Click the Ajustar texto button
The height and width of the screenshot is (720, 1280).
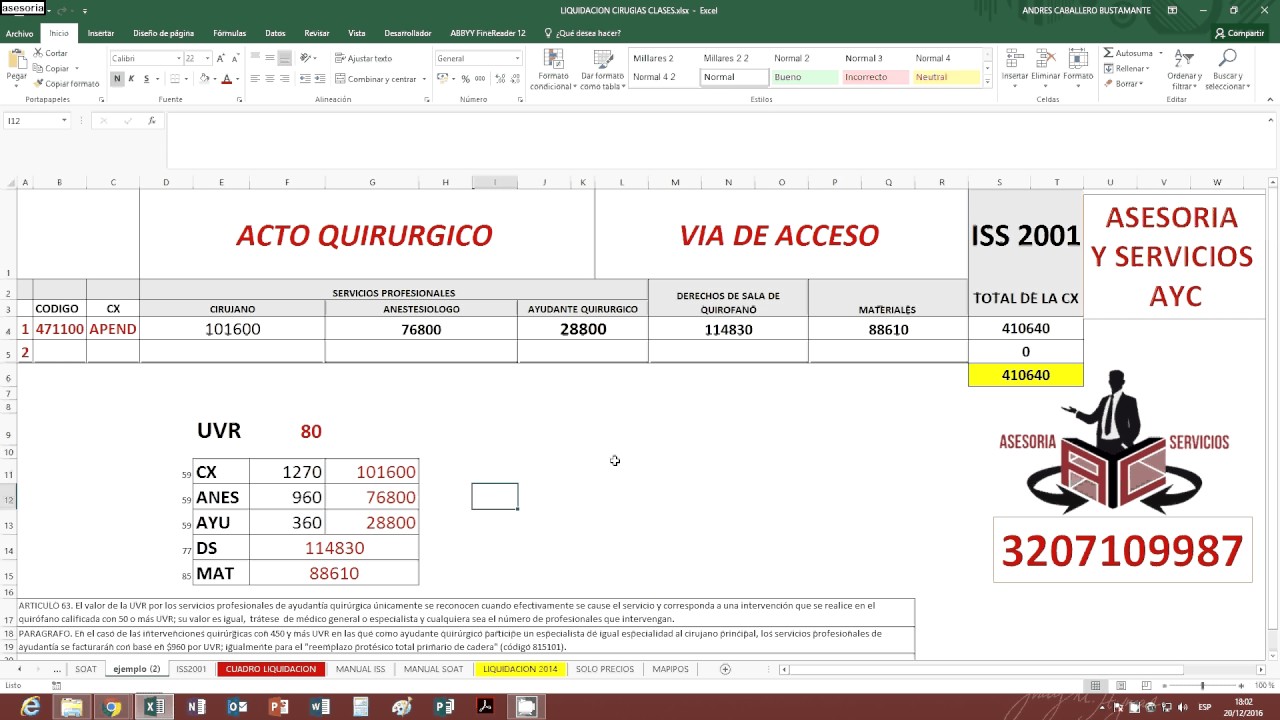[x=363, y=58]
